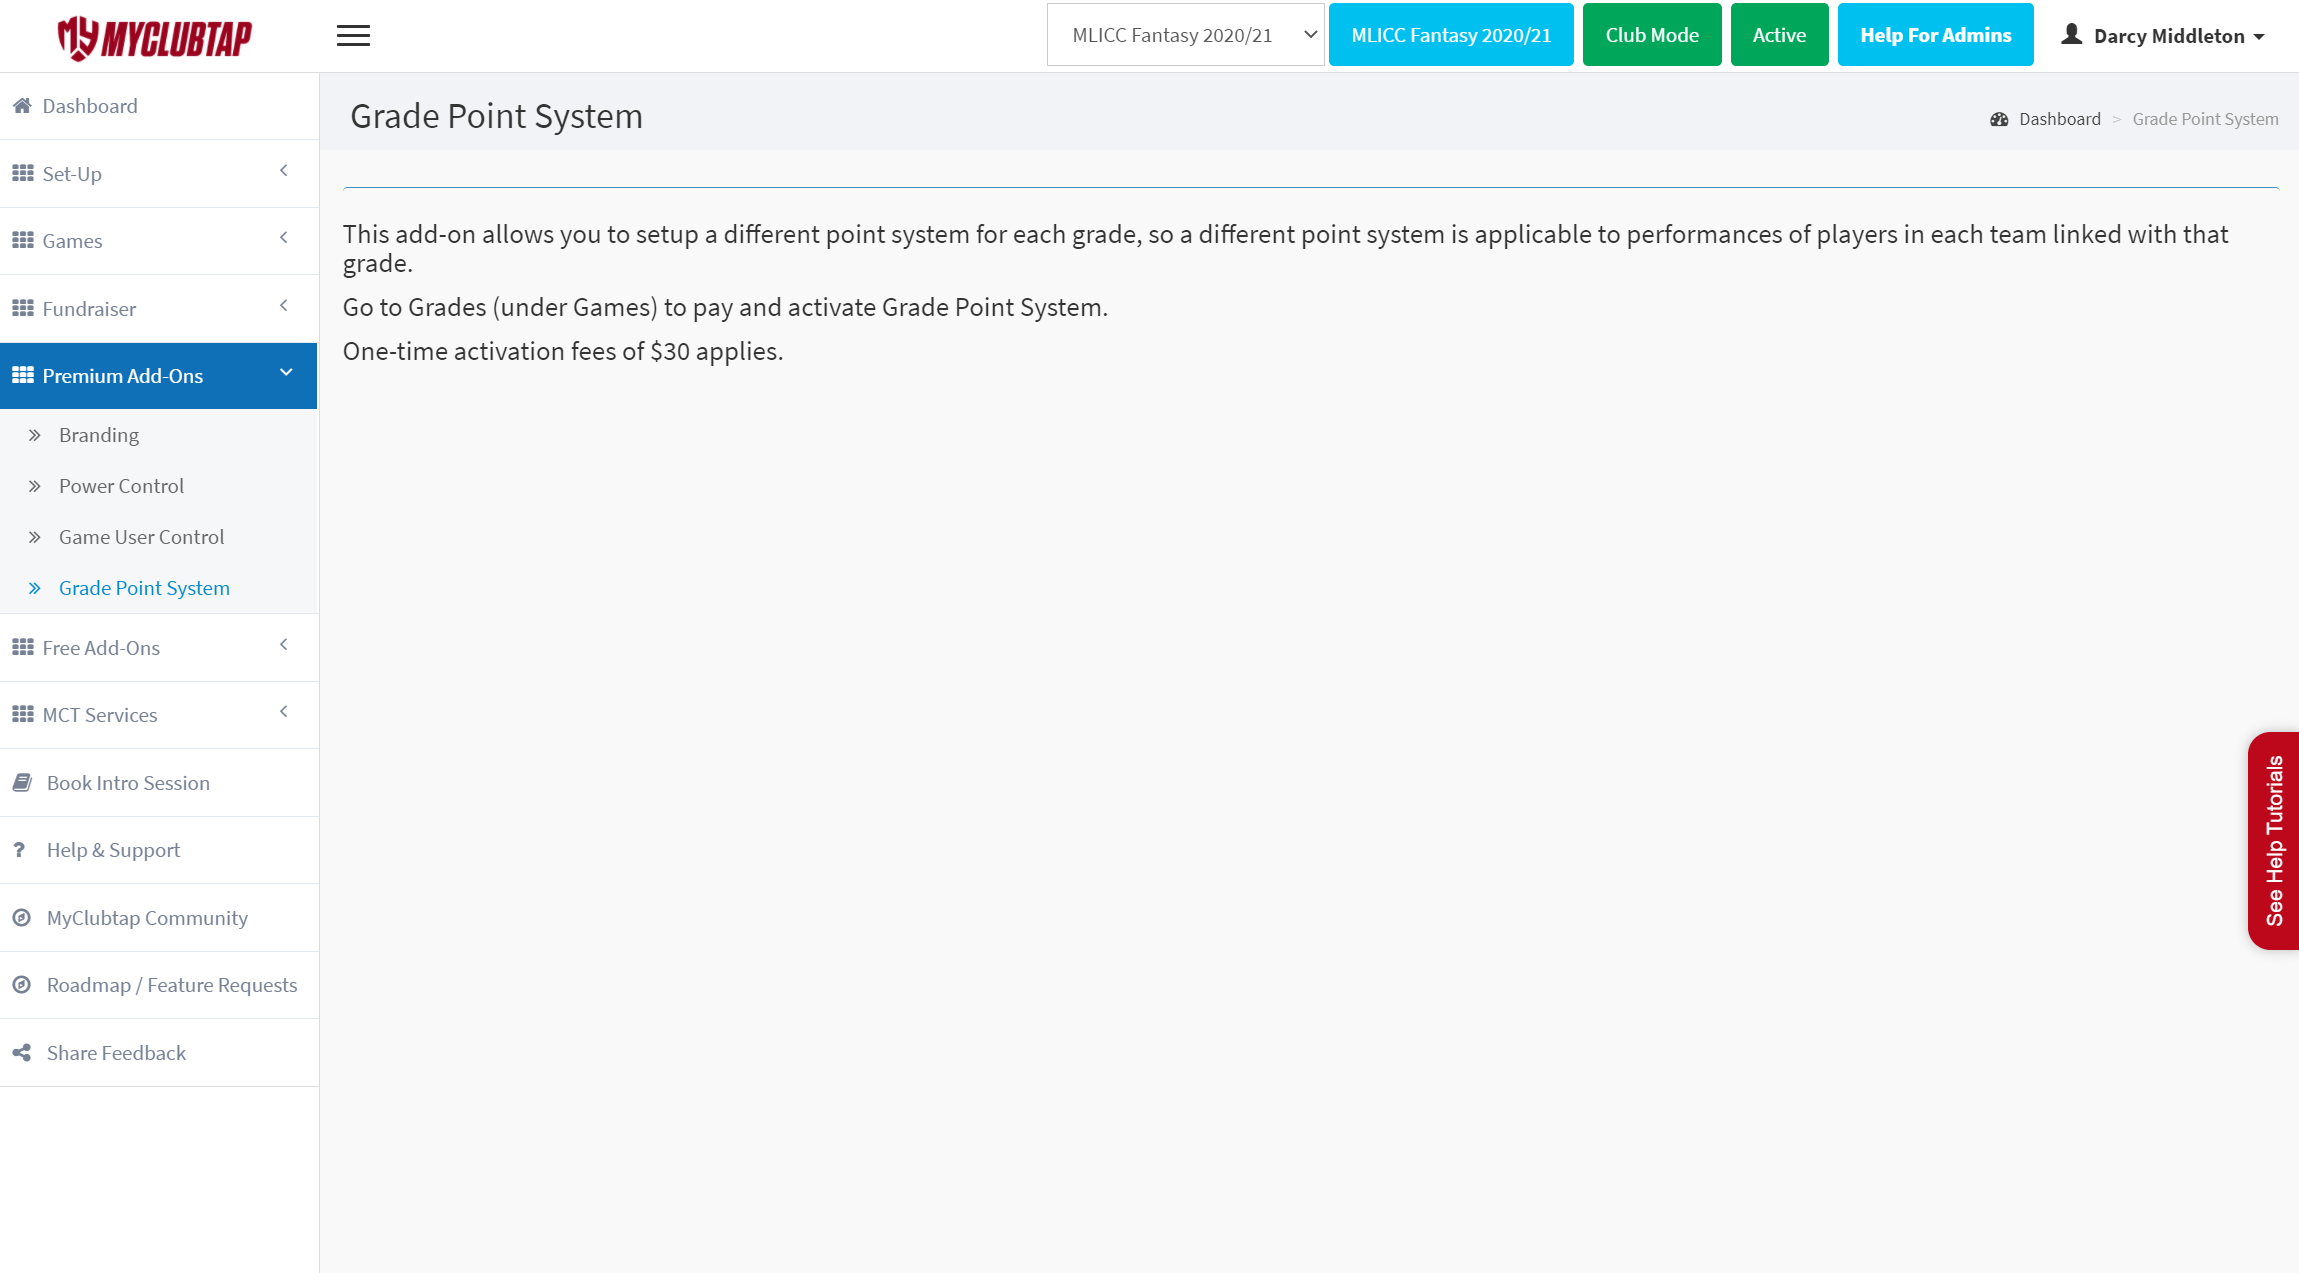Screen dimensions: 2299x1273
Task: Click the Share Feedback share icon
Action: point(22,1053)
